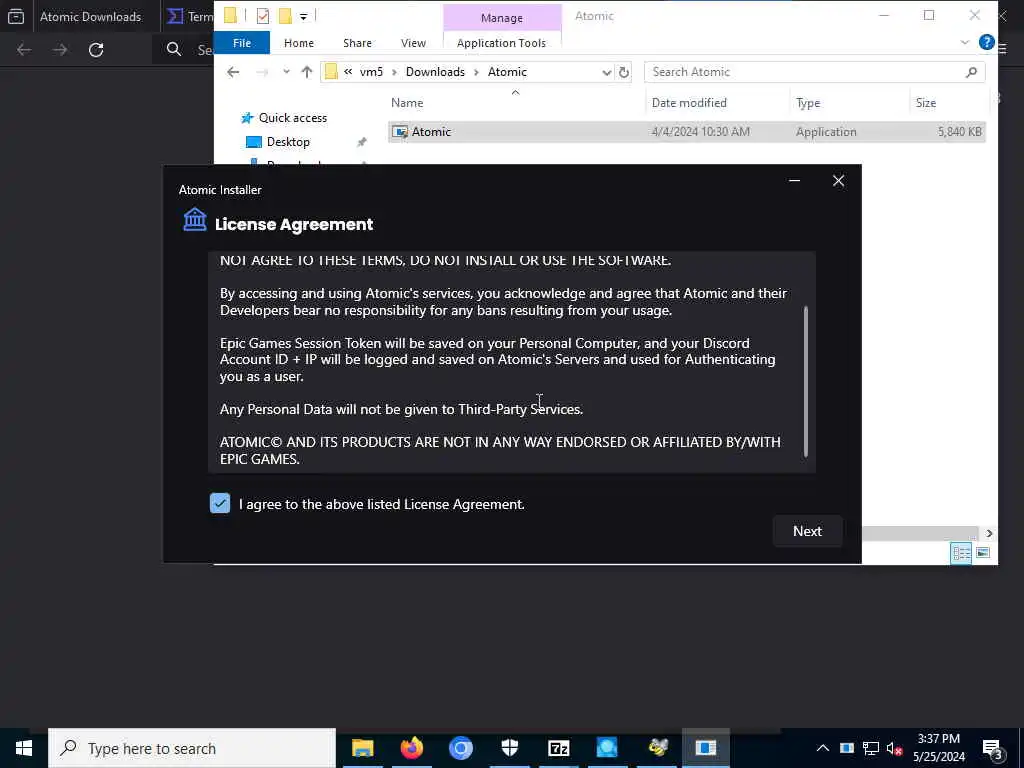Reload the browser page behind Explorer
The image size is (1024, 768).
[96, 50]
